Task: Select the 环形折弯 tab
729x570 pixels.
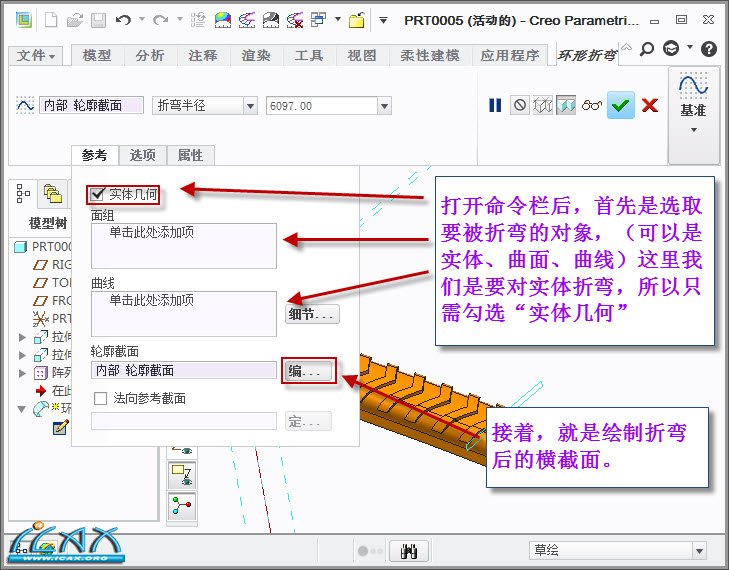Action: click(x=587, y=55)
